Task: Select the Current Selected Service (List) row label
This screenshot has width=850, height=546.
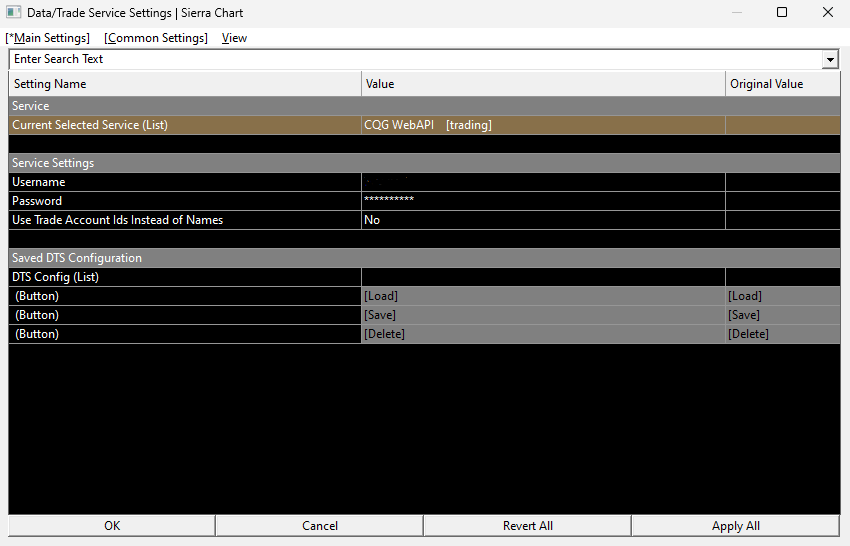Action: tap(185, 125)
